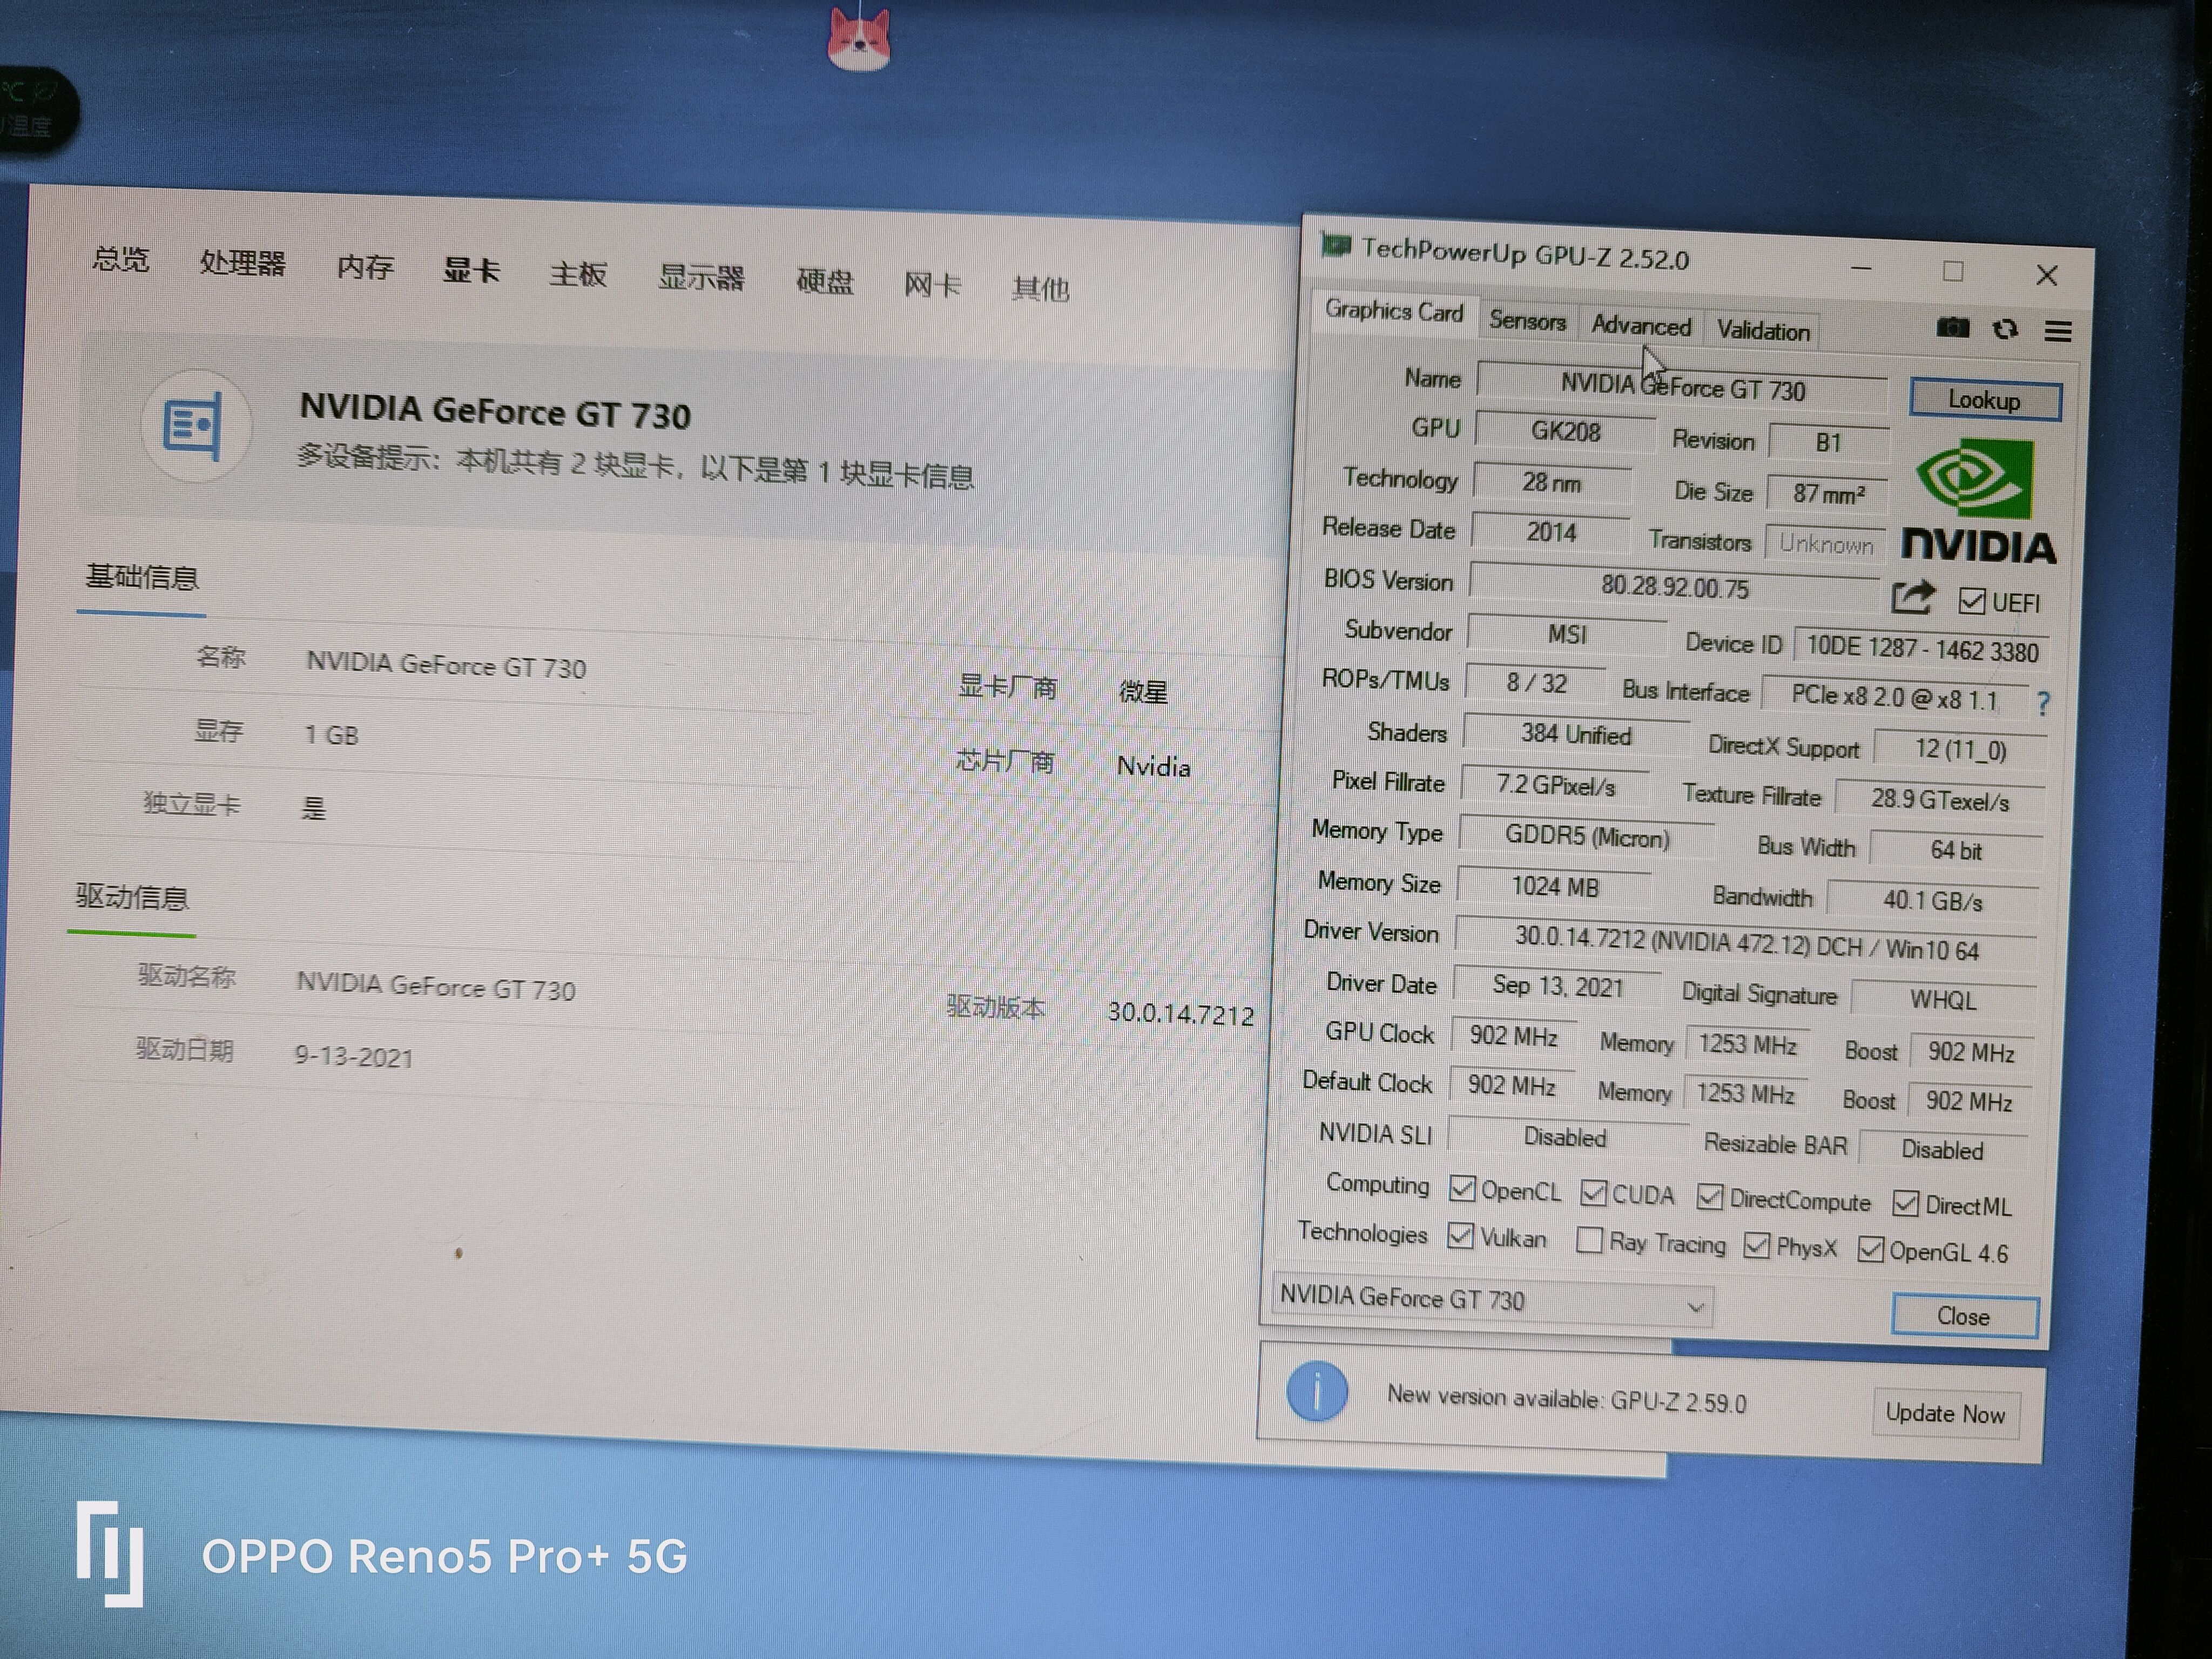
Task: Click the Driver Version field in GPU-Z
Action: click(x=1746, y=943)
